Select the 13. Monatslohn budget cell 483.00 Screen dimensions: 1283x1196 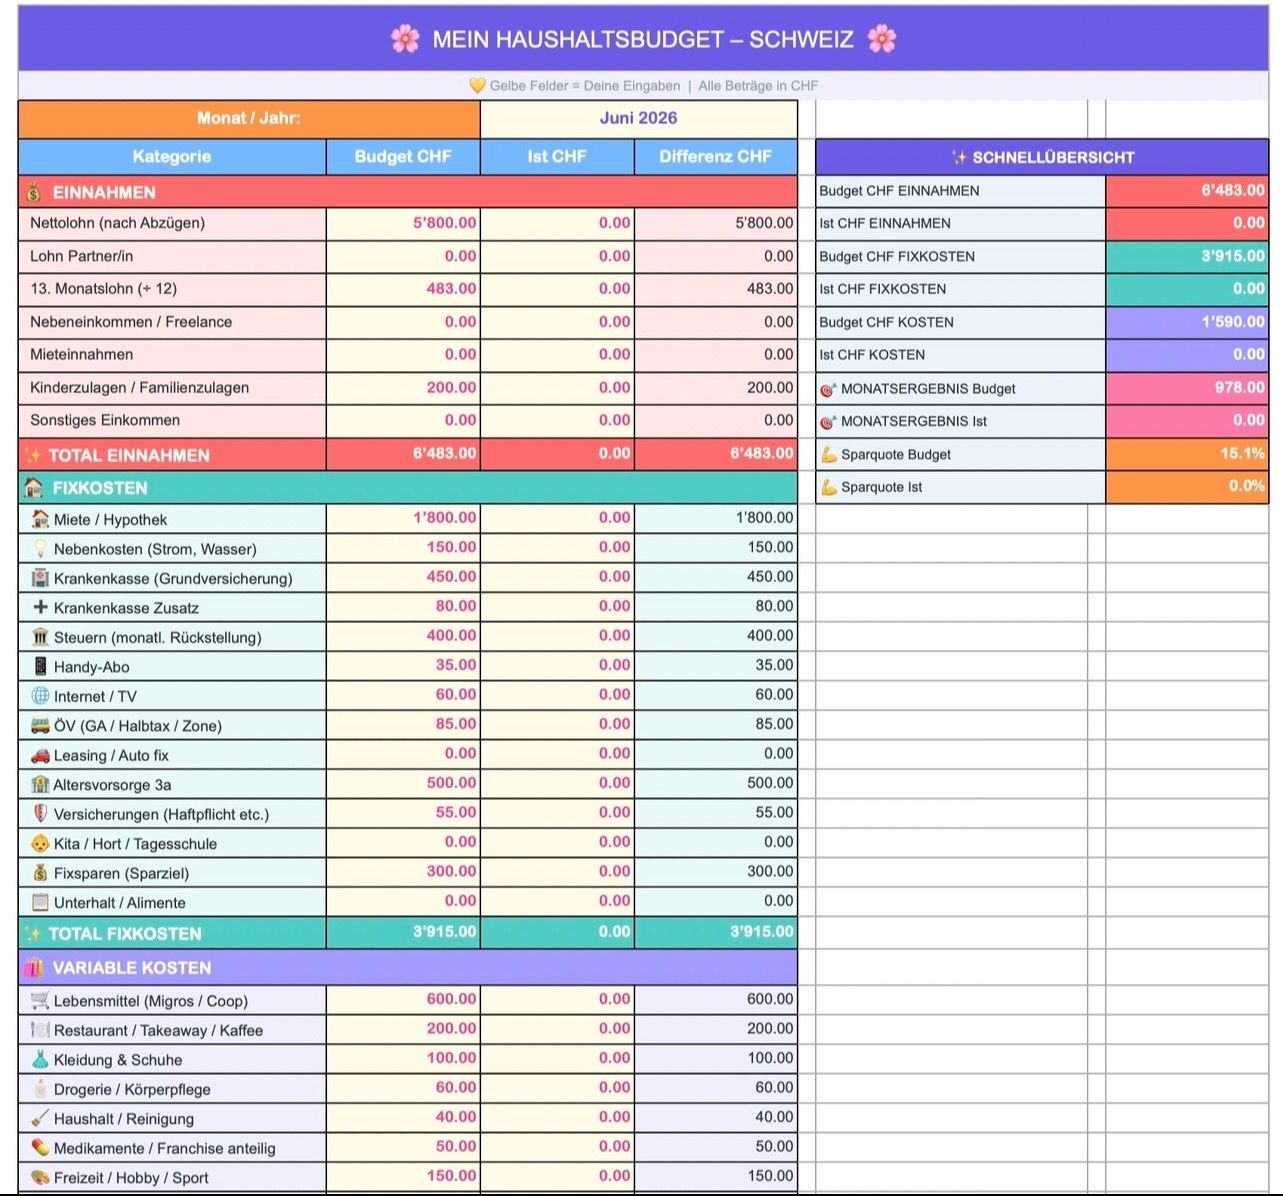pos(403,289)
